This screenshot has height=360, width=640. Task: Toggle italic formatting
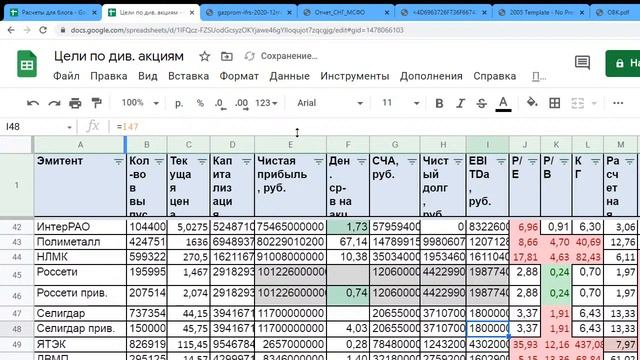pyautogui.click(x=460, y=103)
